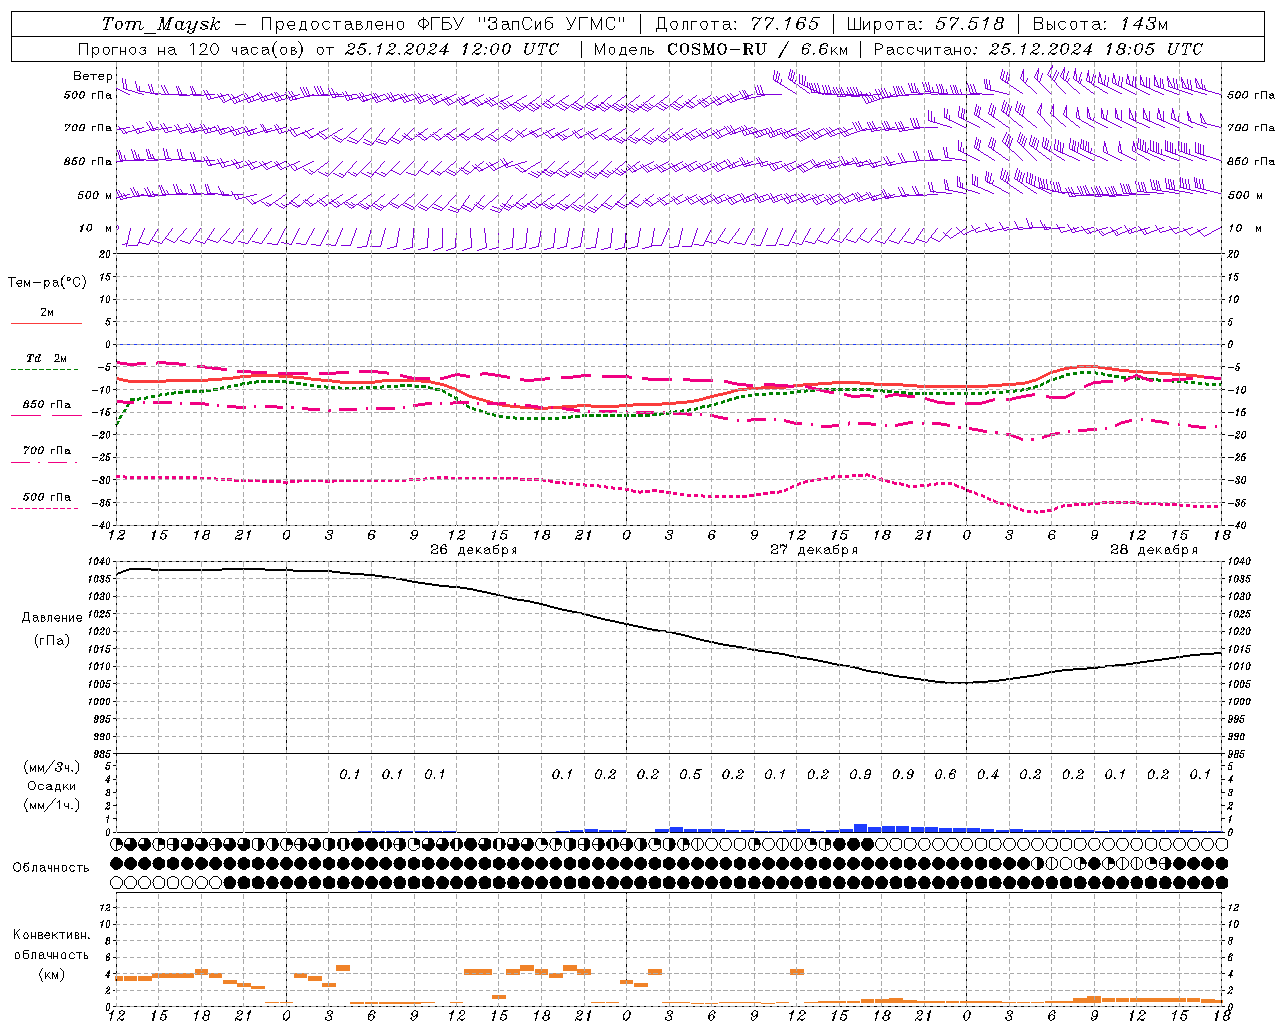Viewport: 1280px width, 1024px height.
Task: Click the Конвективн. convective cloud label
Action: click(x=52, y=935)
